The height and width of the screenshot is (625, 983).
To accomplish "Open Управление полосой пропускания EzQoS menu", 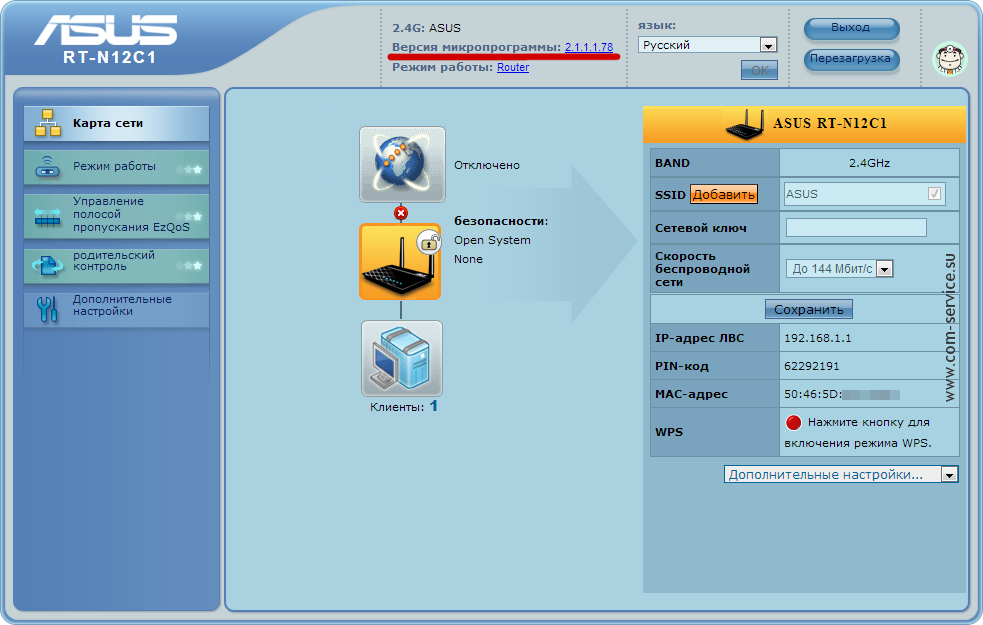I will pyautogui.click(x=117, y=215).
